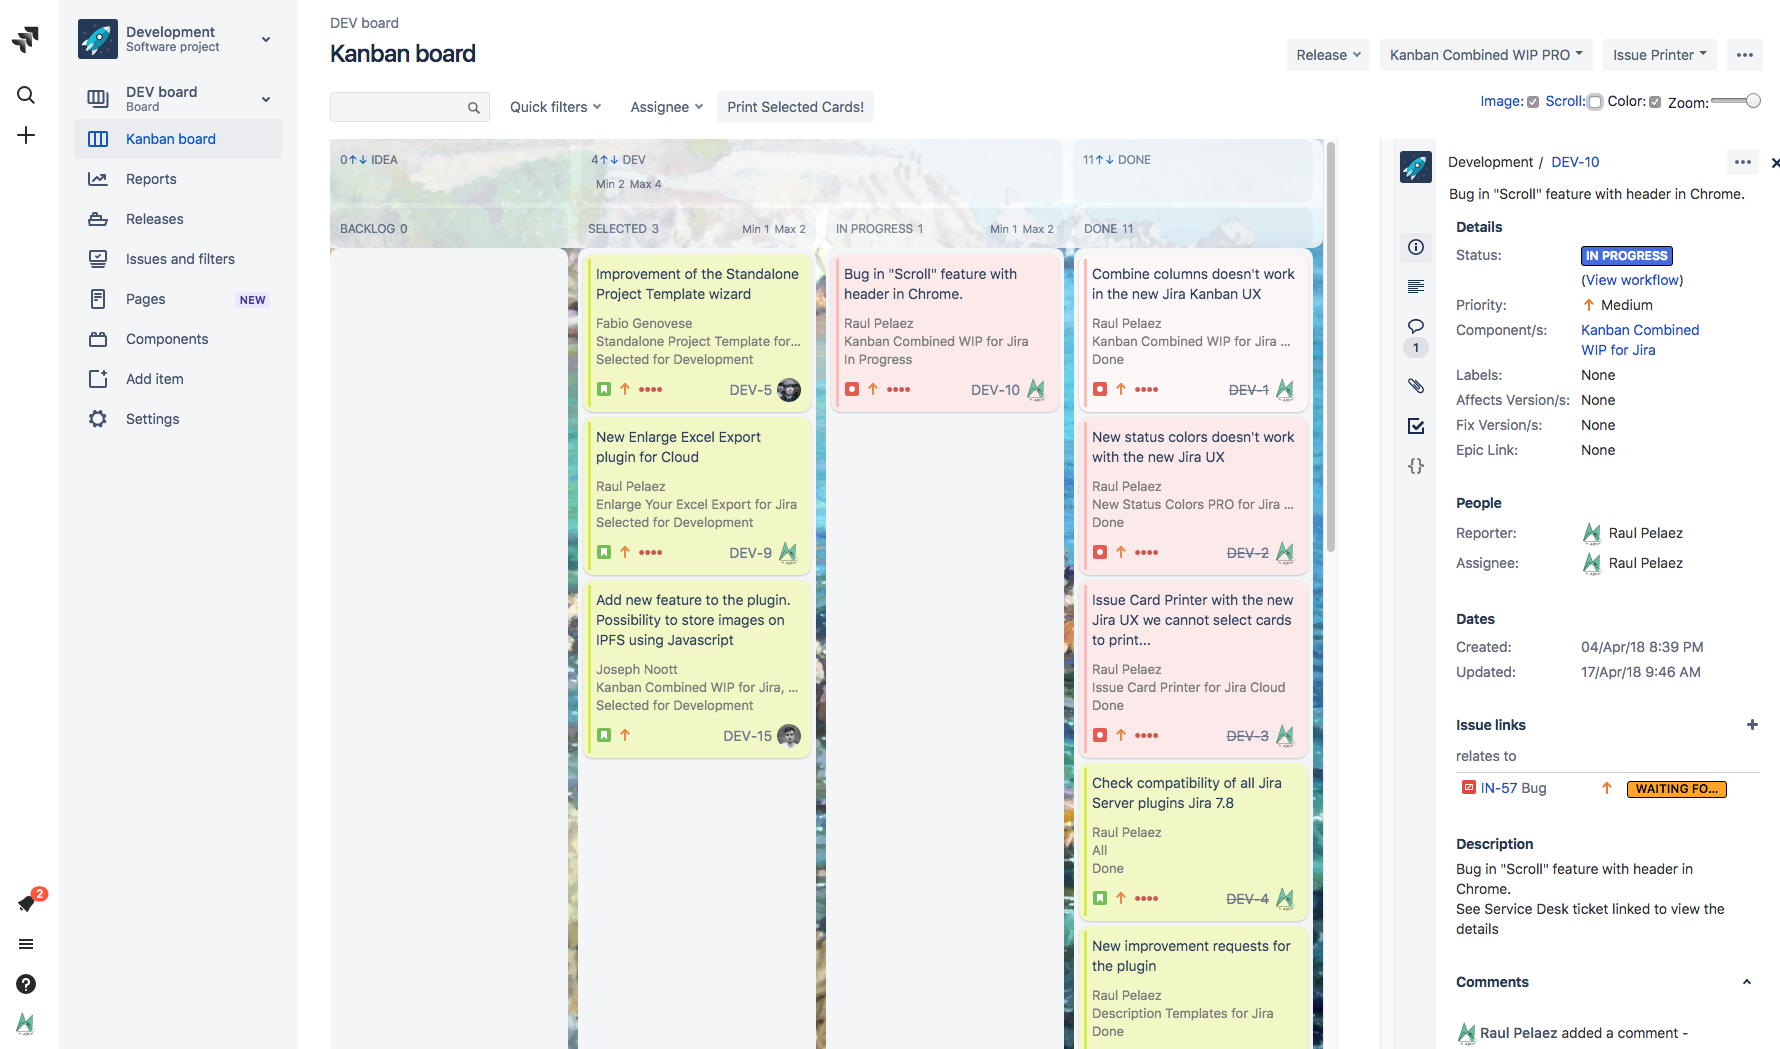Open the help question mark icon
1780x1049 pixels.
click(26, 984)
